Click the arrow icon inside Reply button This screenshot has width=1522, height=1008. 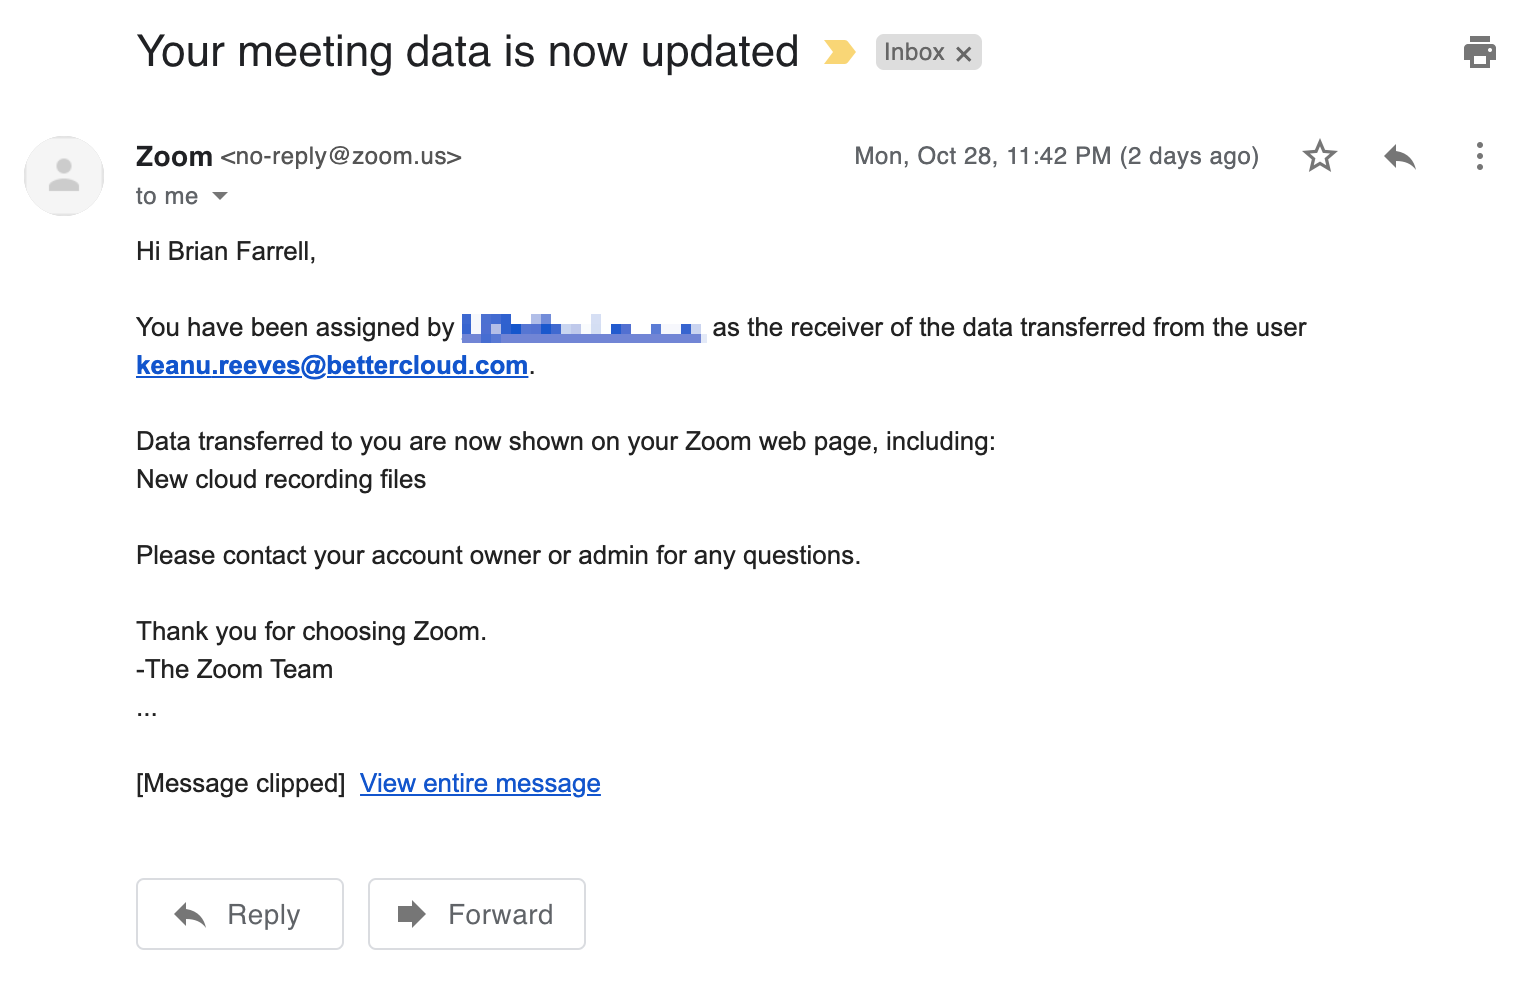click(x=190, y=914)
